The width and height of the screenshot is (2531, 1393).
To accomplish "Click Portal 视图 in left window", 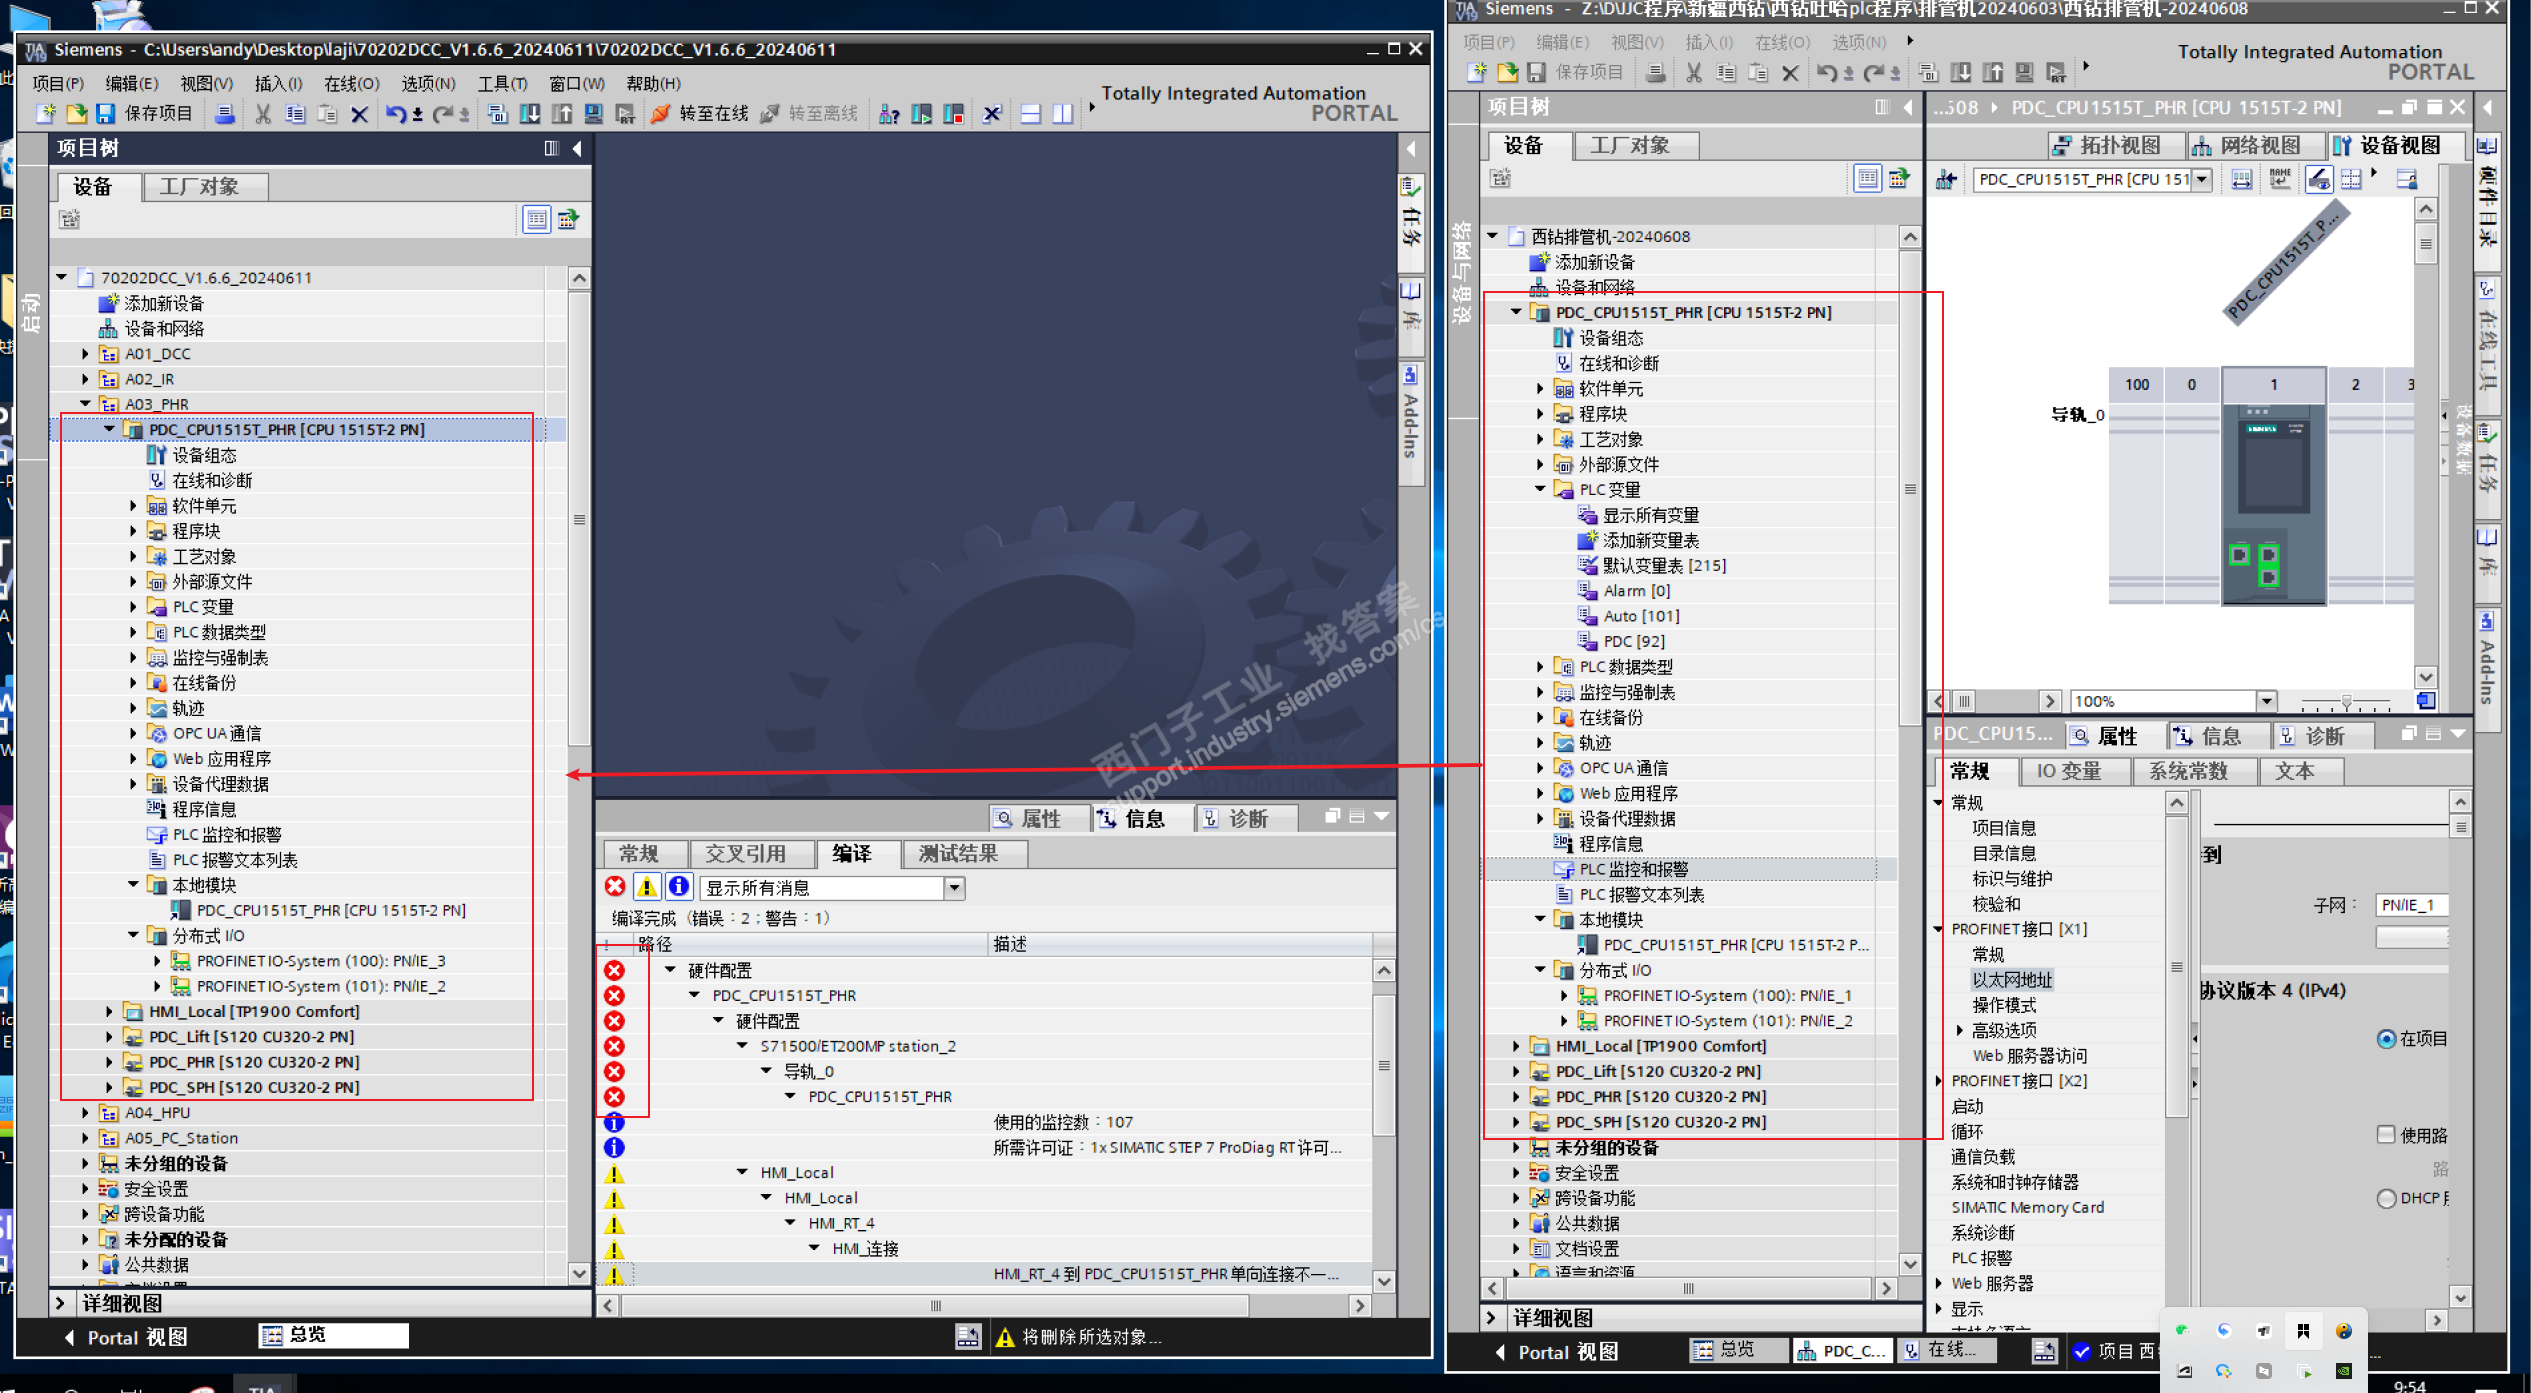I will (x=127, y=1338).
